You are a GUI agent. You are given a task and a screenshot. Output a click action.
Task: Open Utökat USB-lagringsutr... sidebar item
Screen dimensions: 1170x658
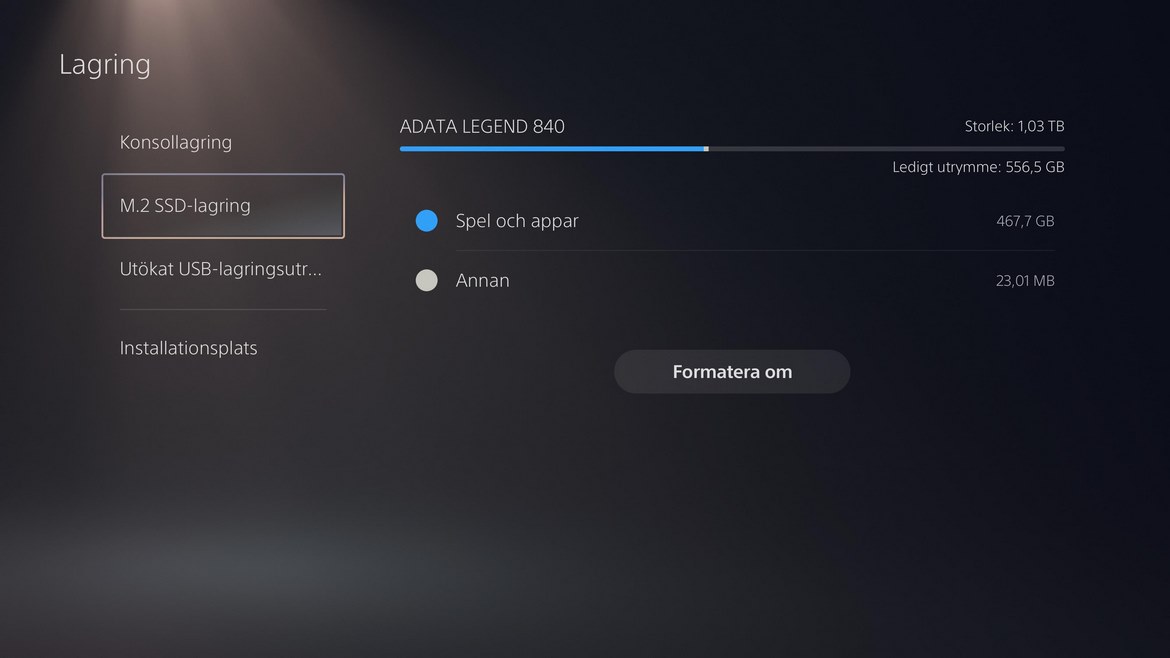tap(223, 269)
